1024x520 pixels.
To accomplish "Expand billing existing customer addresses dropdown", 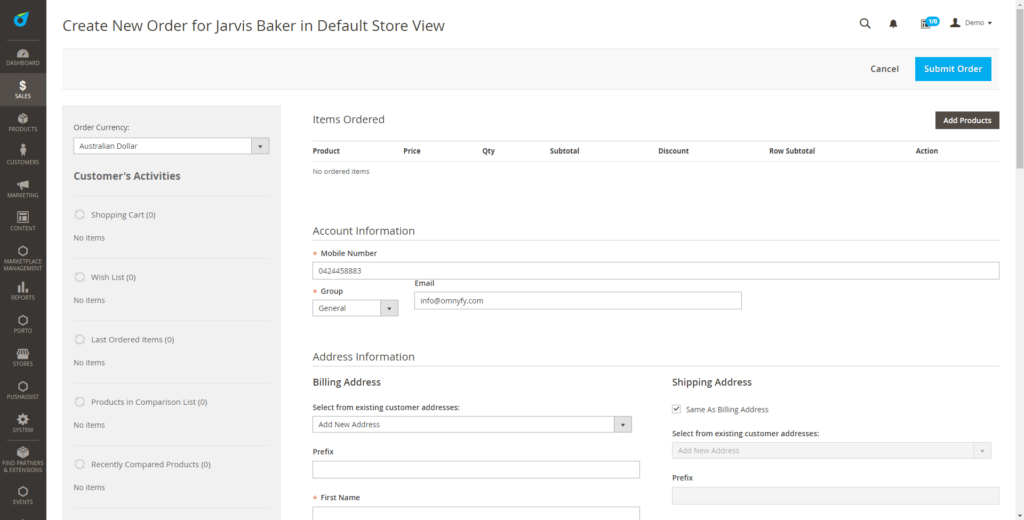I will pyautogui.click(x=472, y=424).
